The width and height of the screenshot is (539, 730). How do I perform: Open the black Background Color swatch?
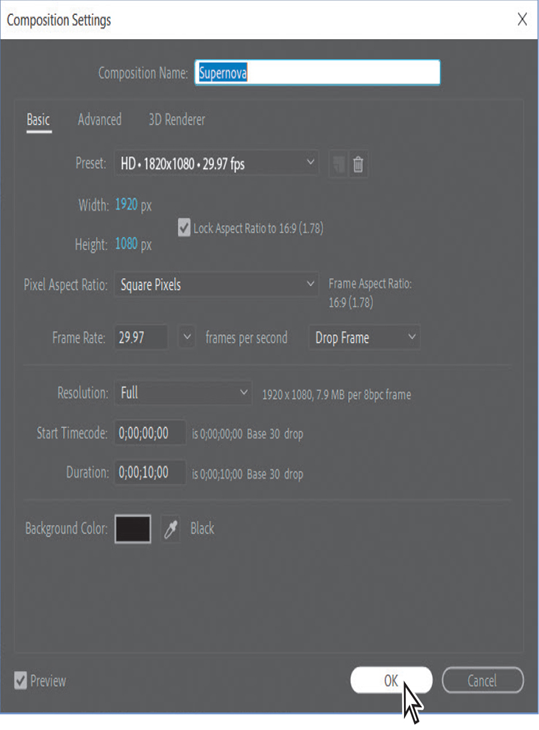133,529
